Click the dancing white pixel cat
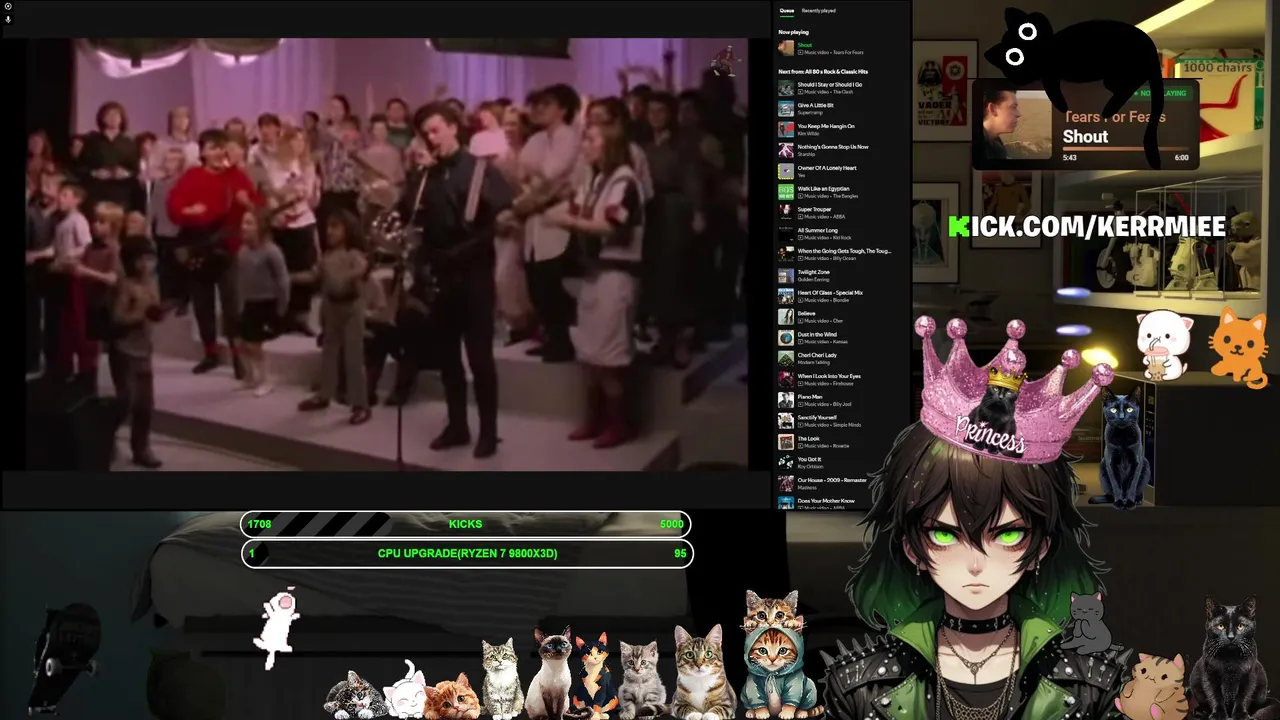1280x720 pixels. coord(279,628)
